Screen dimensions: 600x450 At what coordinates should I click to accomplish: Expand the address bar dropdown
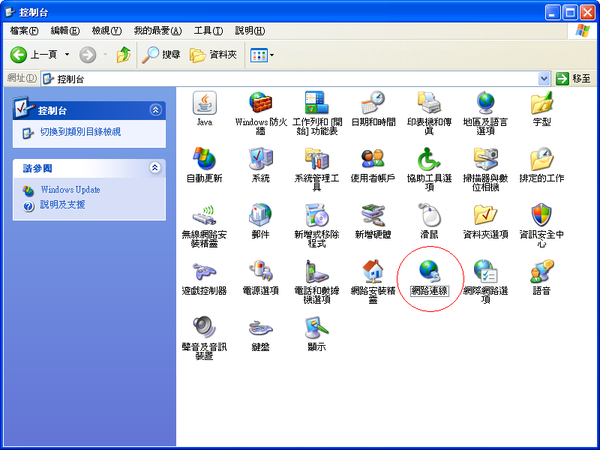[544, 79]
